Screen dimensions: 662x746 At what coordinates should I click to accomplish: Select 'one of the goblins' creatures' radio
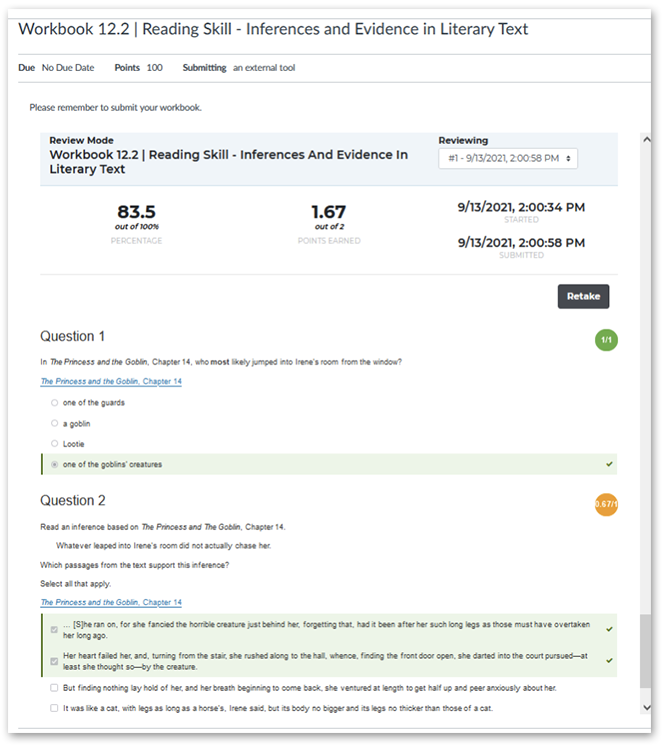54,465
